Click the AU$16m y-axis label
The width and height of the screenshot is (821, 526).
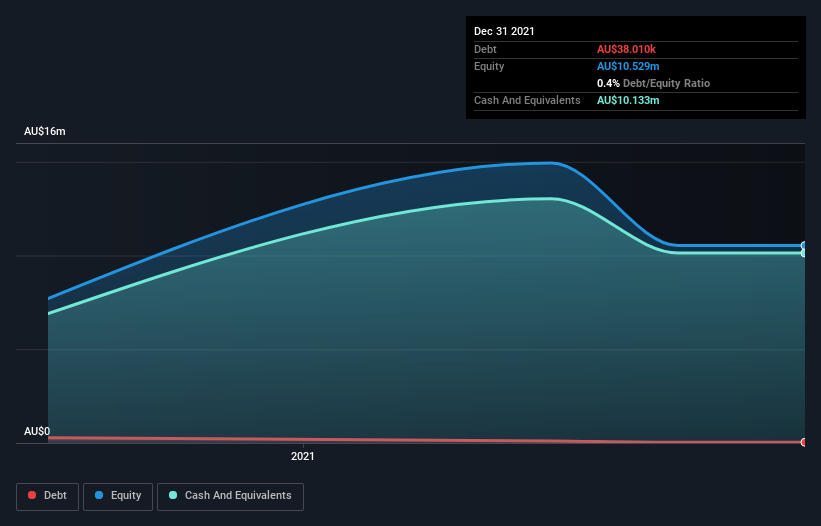45,131
